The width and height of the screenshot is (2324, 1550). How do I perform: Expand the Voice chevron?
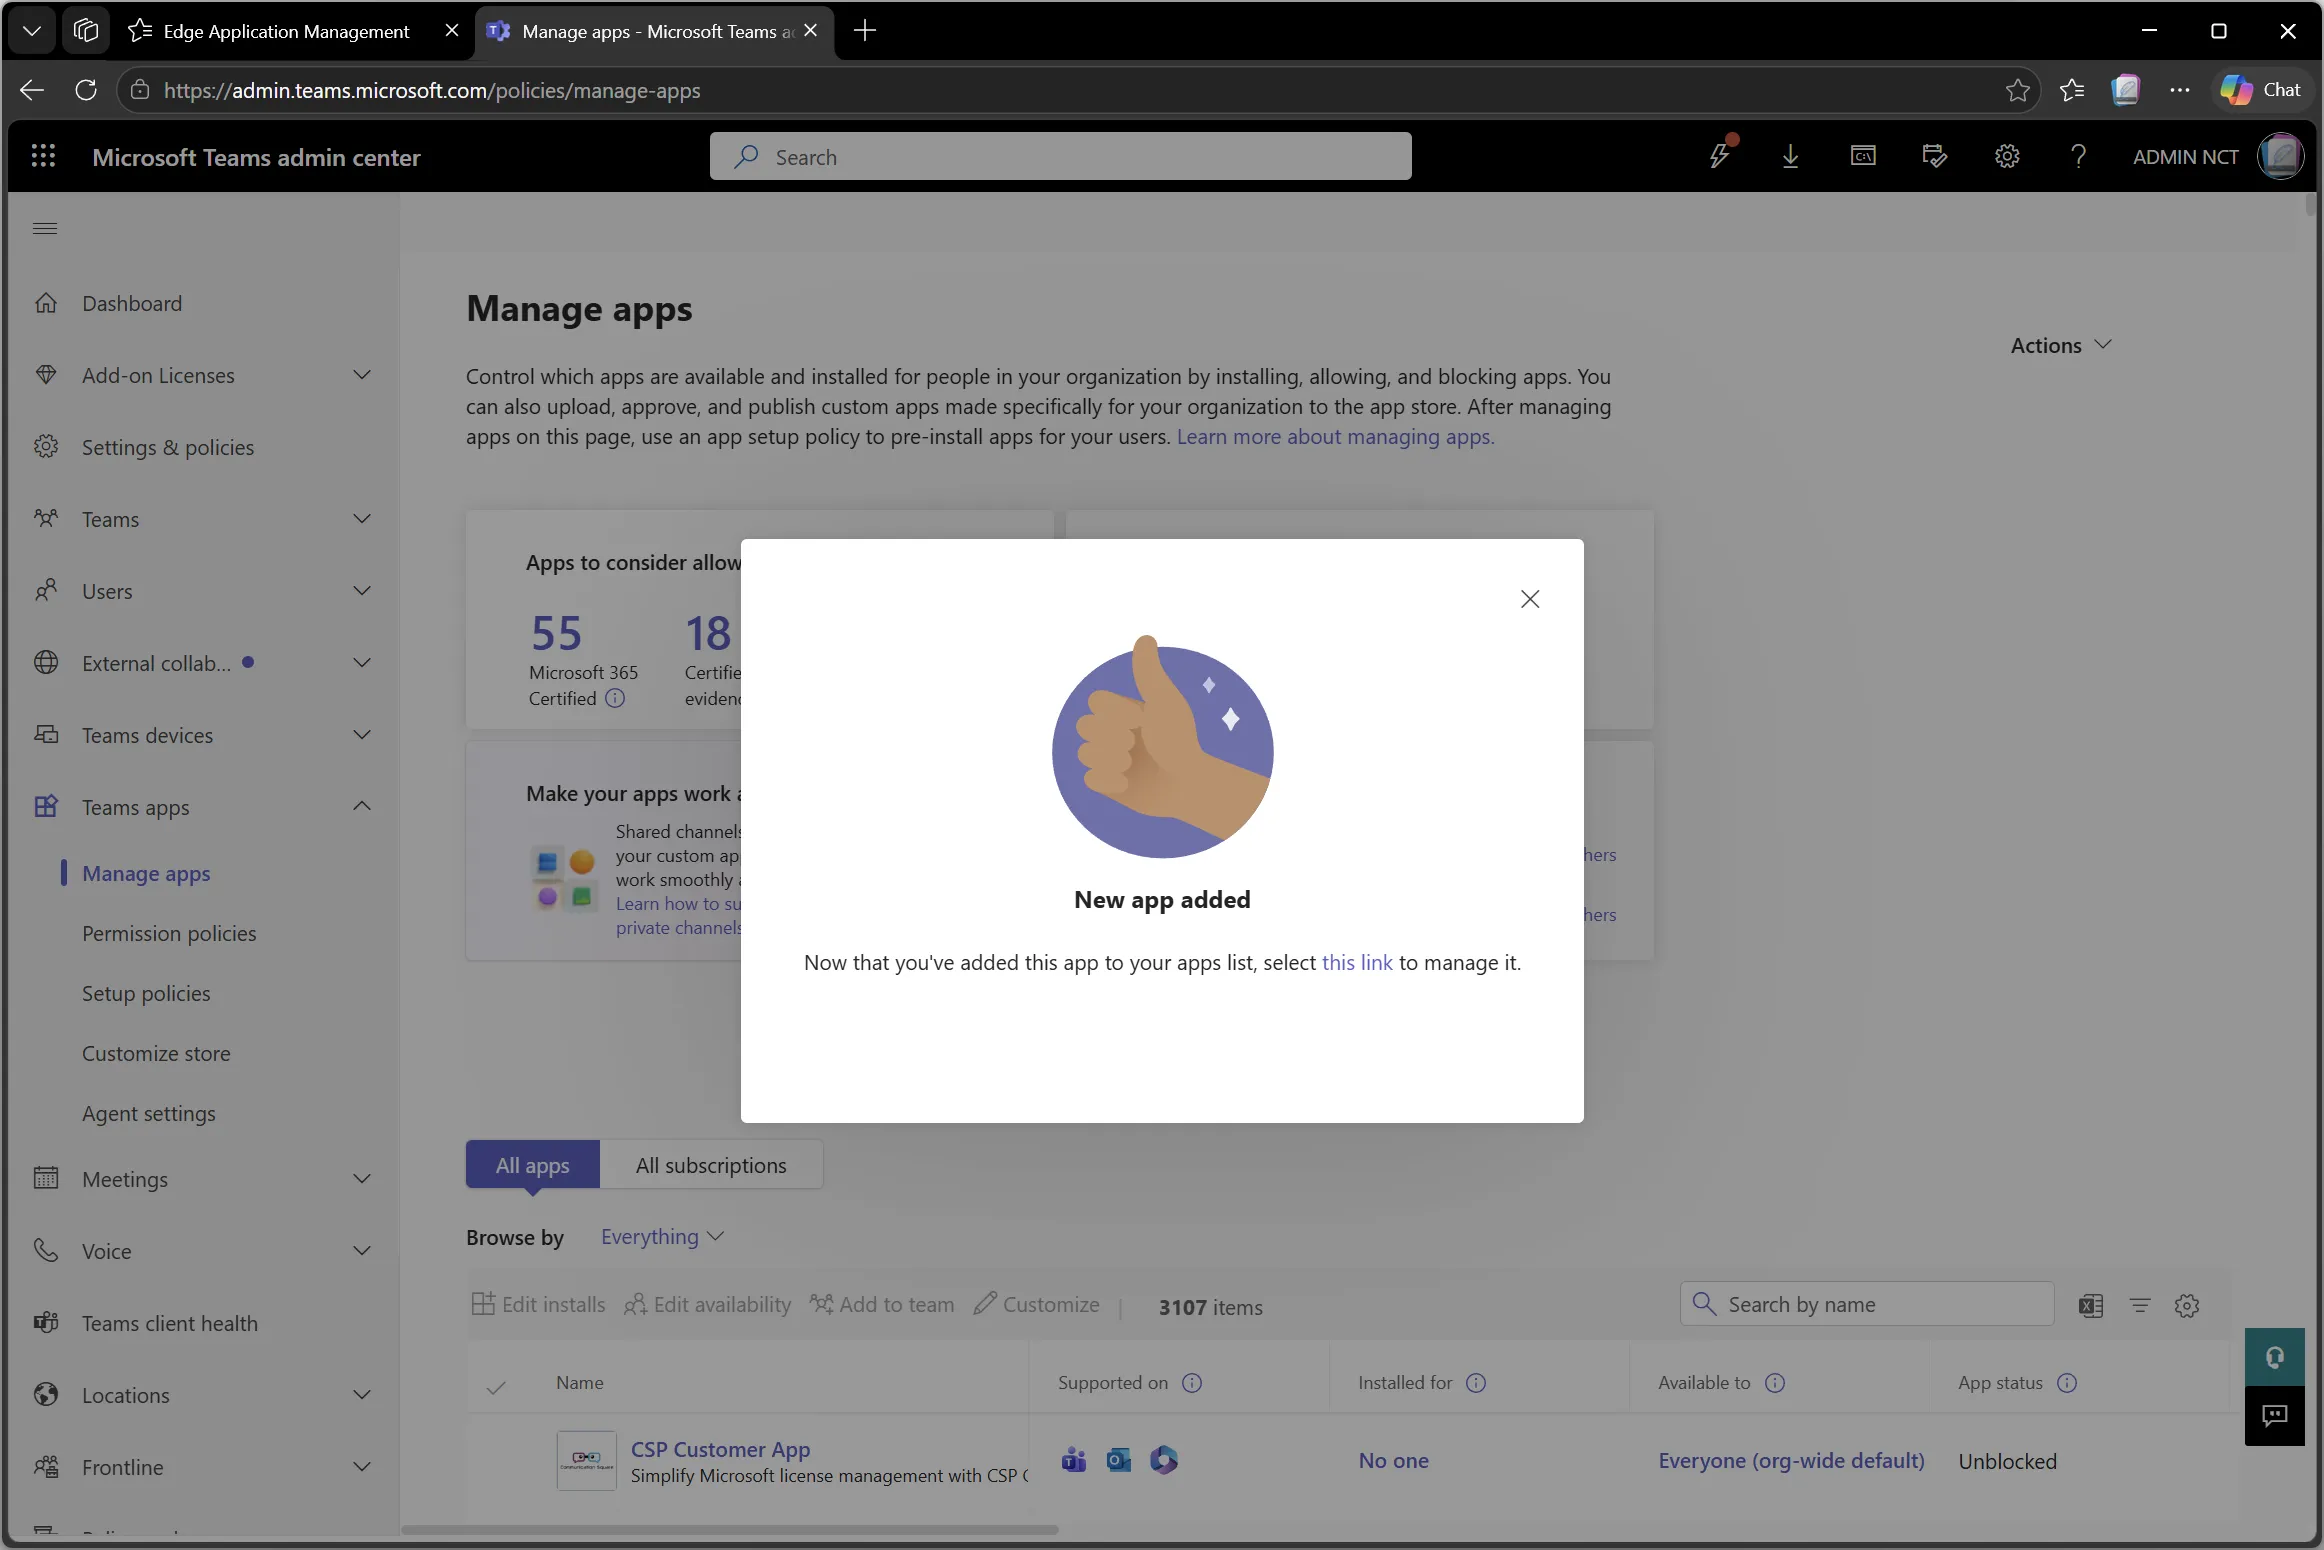362,1251
